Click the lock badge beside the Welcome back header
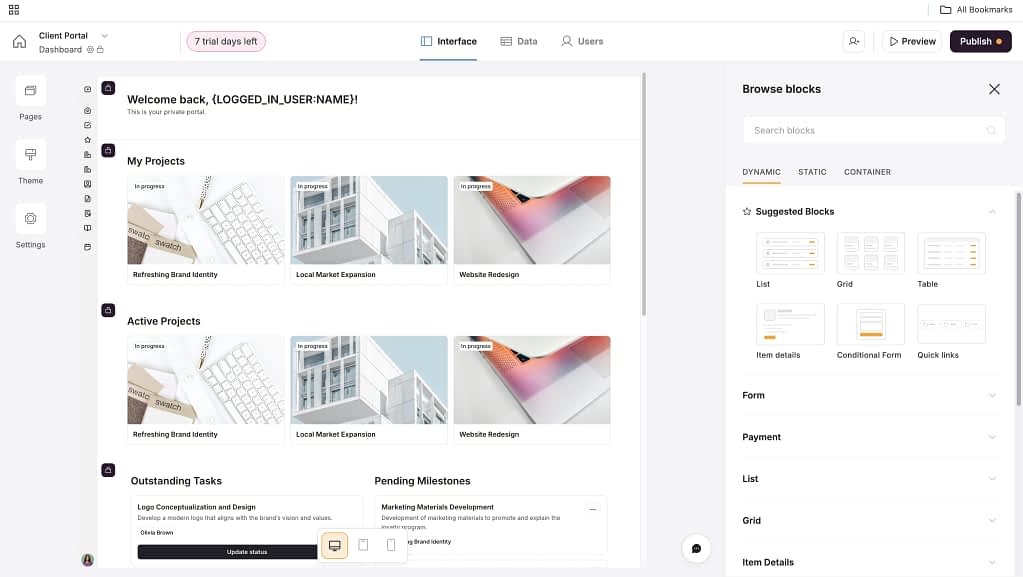Screen dimensions: 1023x577 click(x=108, y=88)
